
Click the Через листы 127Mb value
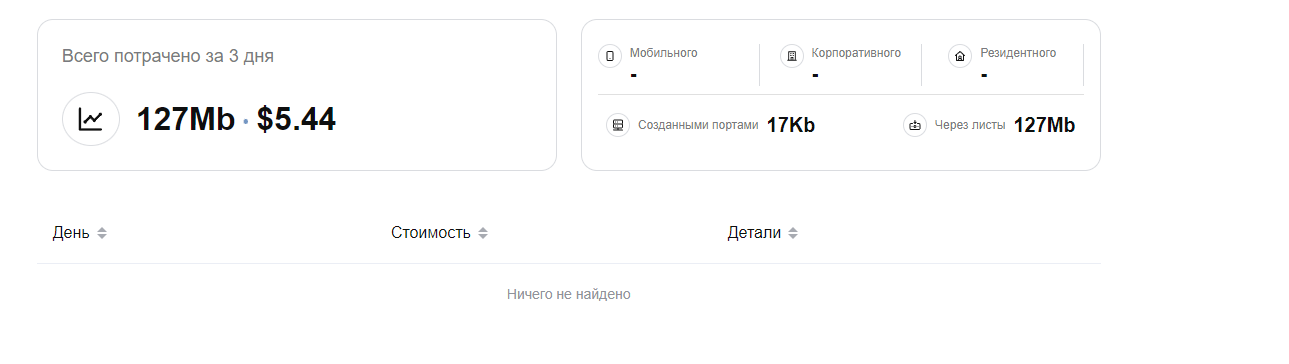point(1044,125)
